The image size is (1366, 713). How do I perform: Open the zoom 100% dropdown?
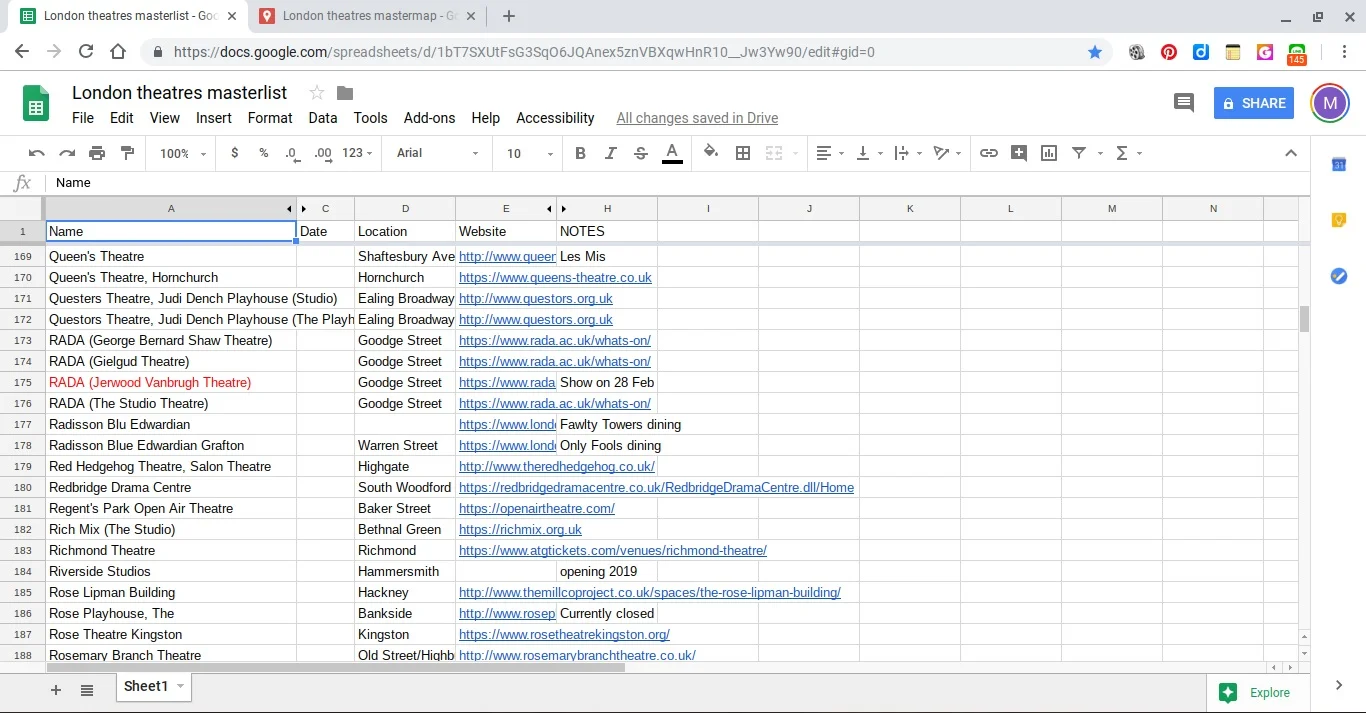click(183, 153)
